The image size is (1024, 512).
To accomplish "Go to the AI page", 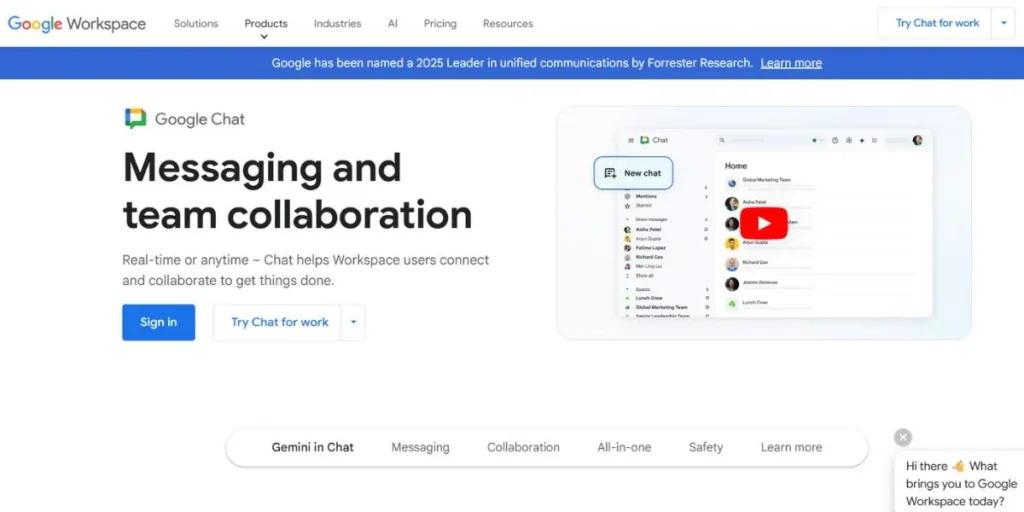I will tap(392, 24).
